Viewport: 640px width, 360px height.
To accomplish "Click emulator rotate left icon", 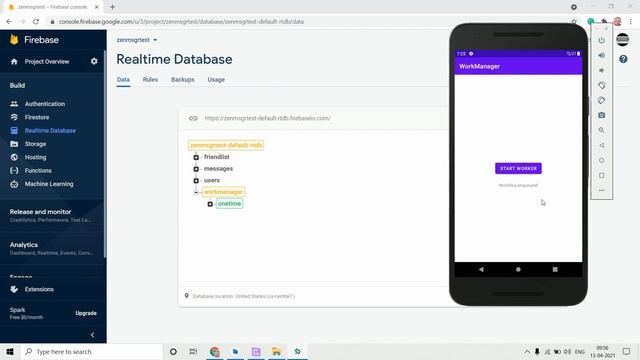I will coord(602,85).
